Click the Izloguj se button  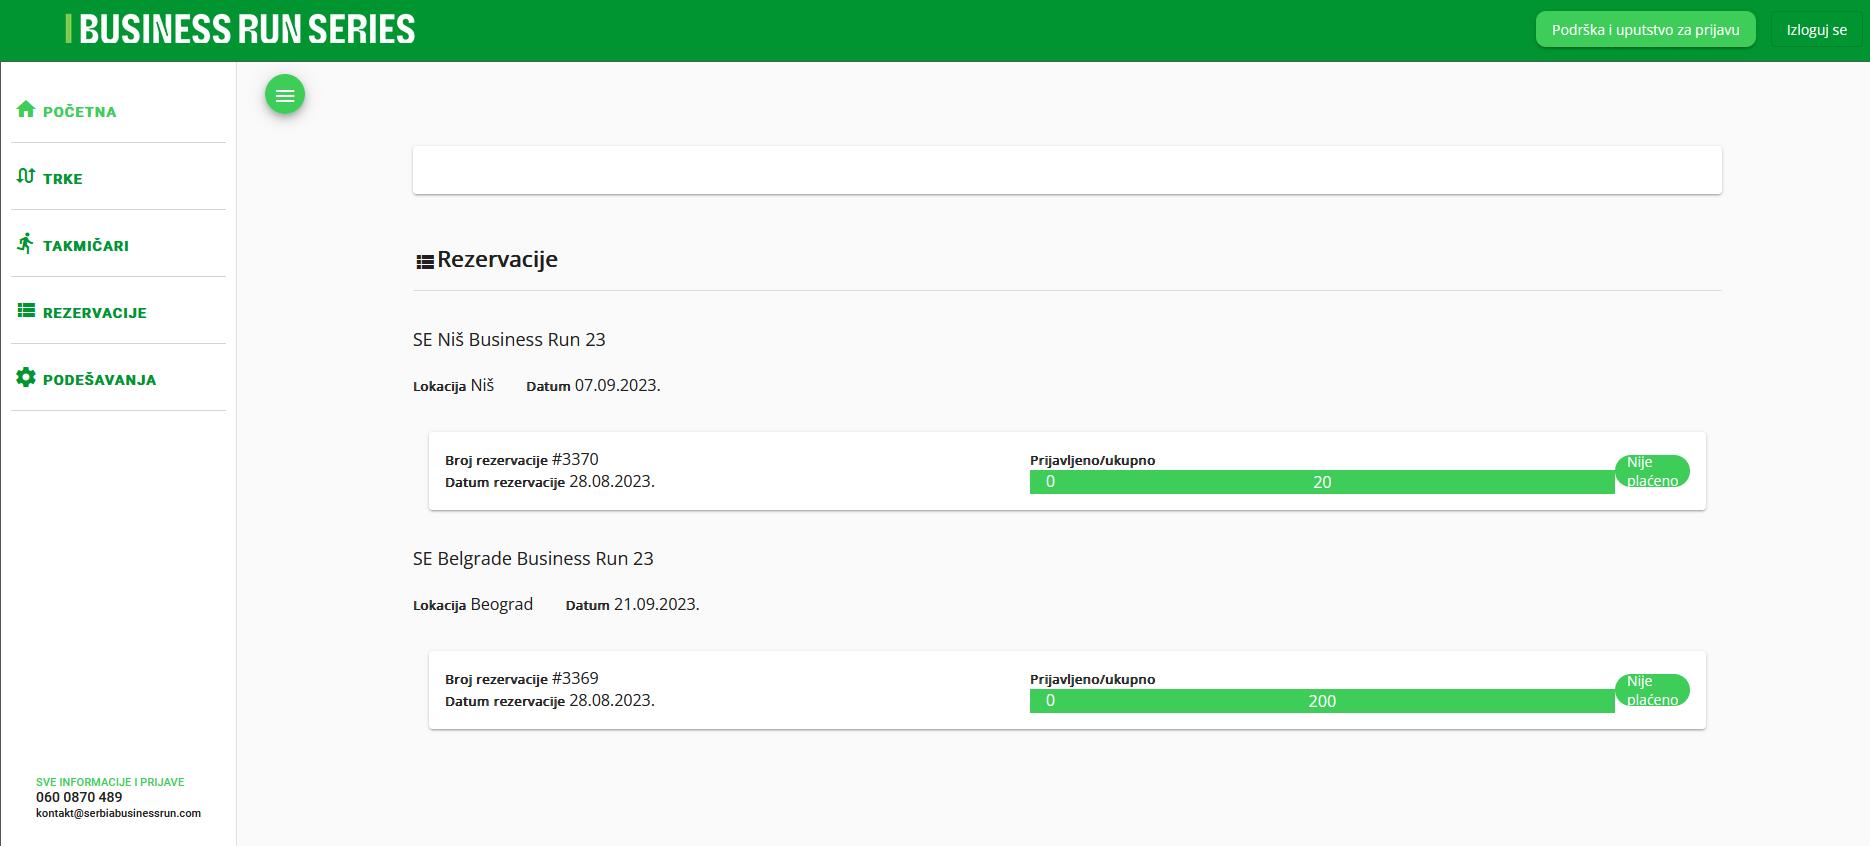coord(1816,30)
